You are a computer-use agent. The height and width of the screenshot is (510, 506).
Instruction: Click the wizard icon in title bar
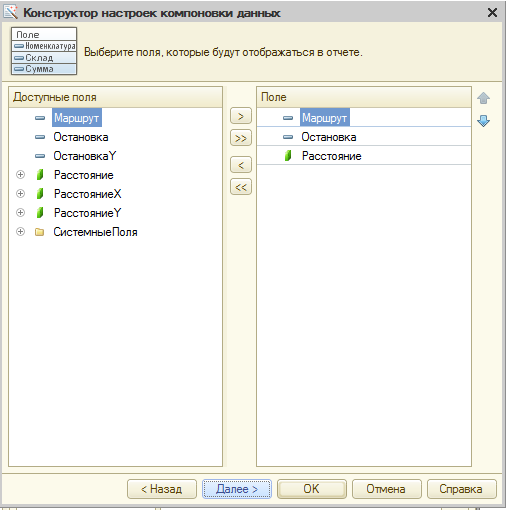point(10,12)
